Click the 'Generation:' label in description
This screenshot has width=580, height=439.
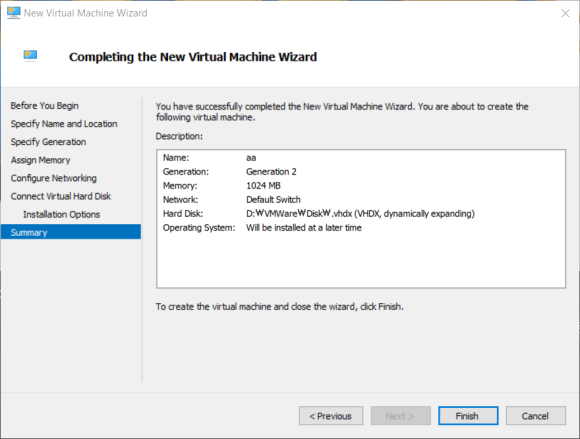(186, 172)
